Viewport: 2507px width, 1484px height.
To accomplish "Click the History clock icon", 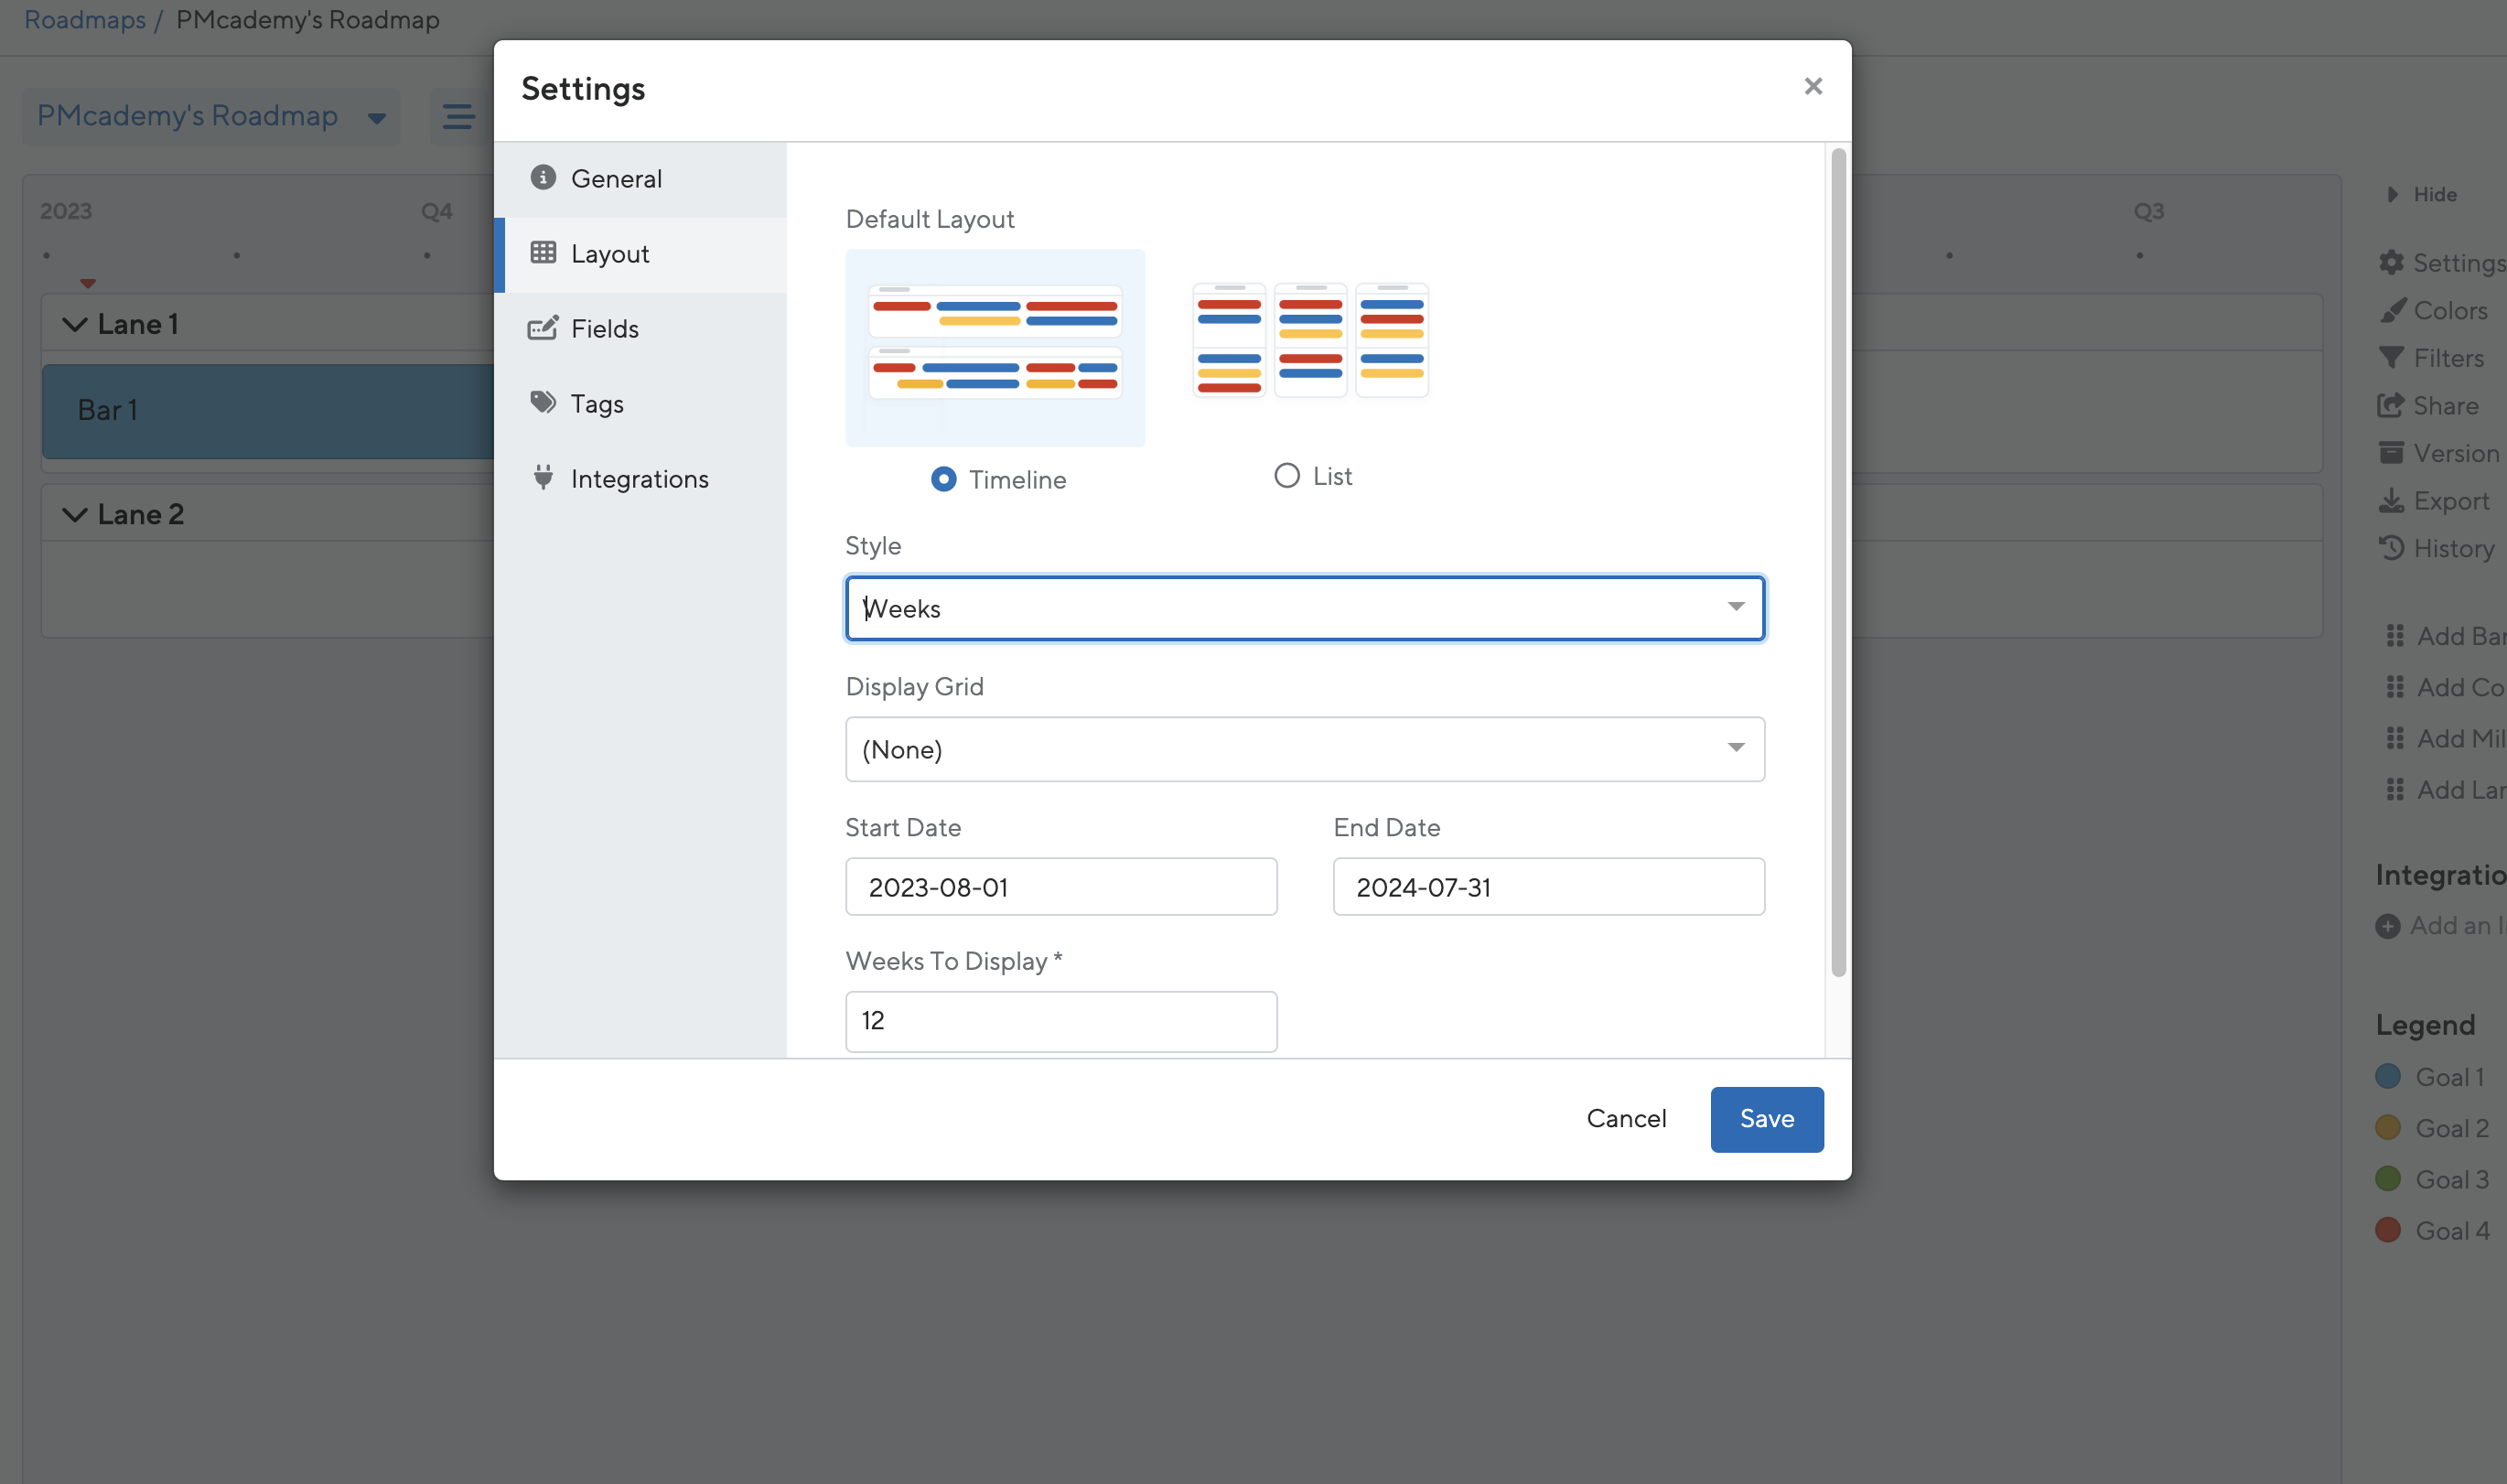I will click(x=2391, y=548).
